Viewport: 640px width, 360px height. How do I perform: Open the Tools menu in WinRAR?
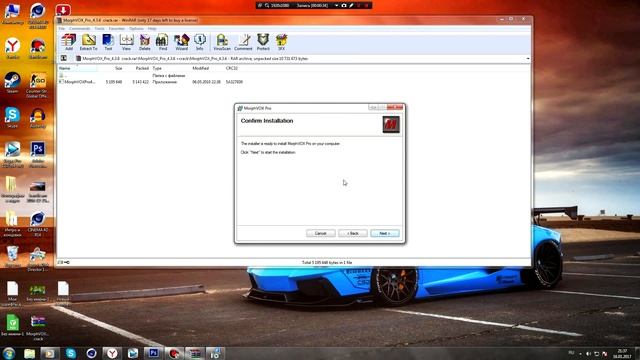pyautogui.click(x=100, y=29)
